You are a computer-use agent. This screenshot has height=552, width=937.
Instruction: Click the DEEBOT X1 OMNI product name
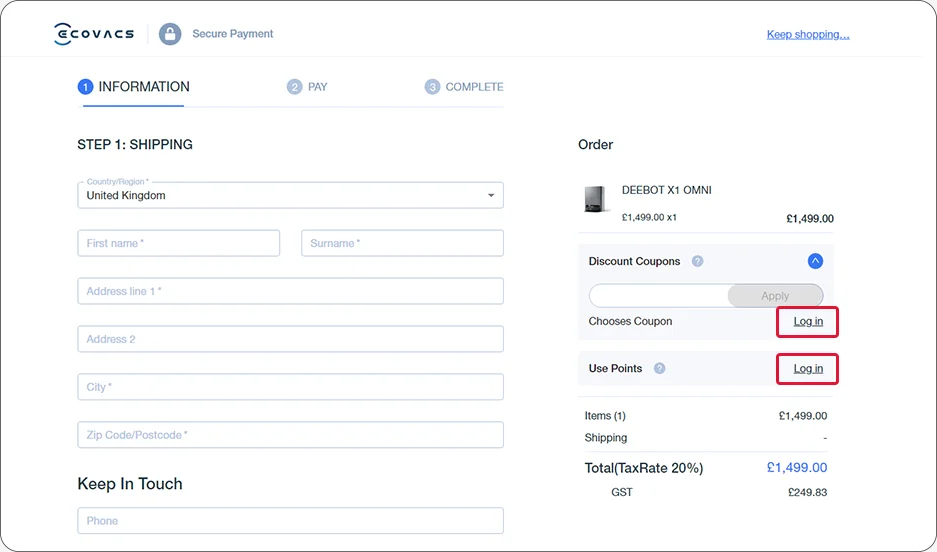(666, 190)
